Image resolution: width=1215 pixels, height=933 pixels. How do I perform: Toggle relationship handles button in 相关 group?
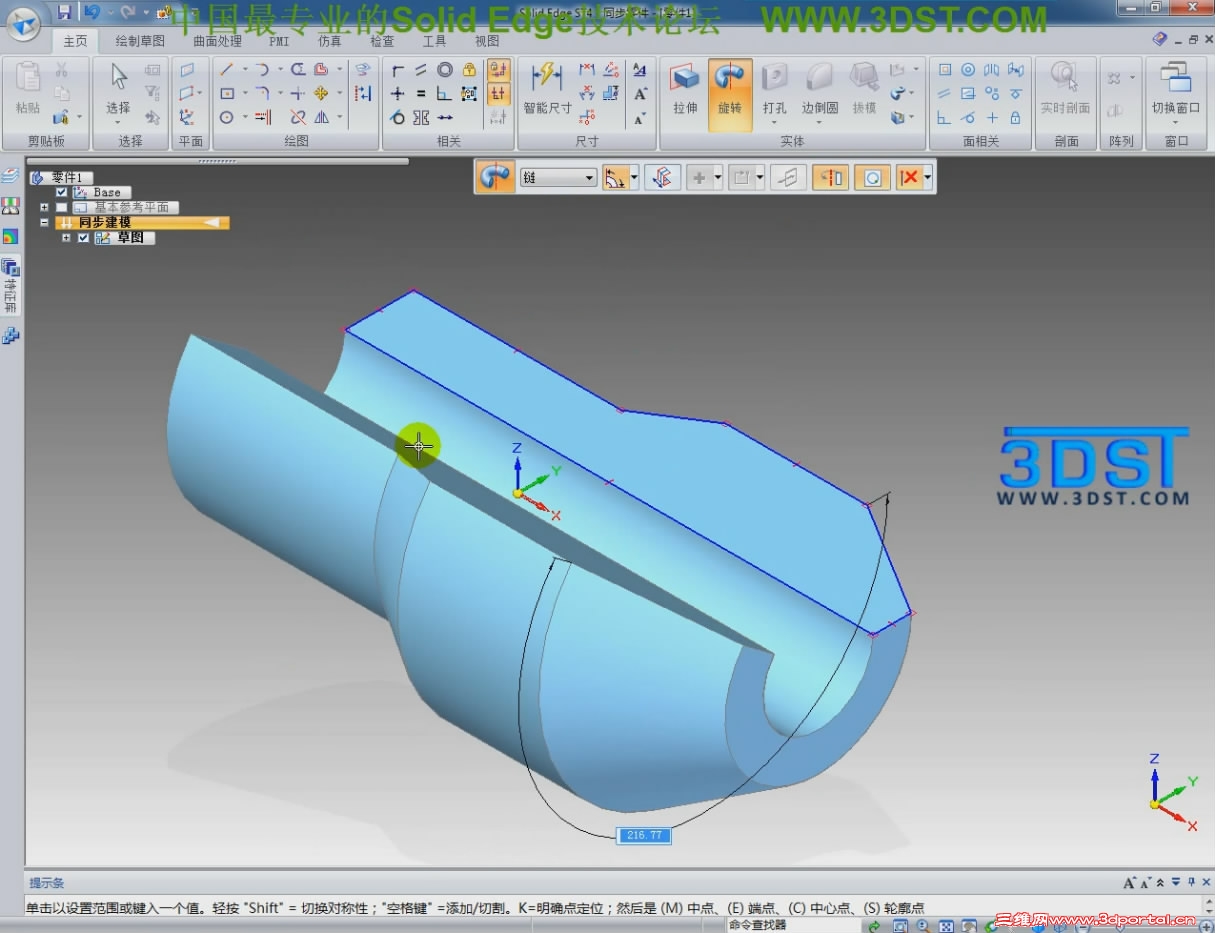tap(497, 93)
